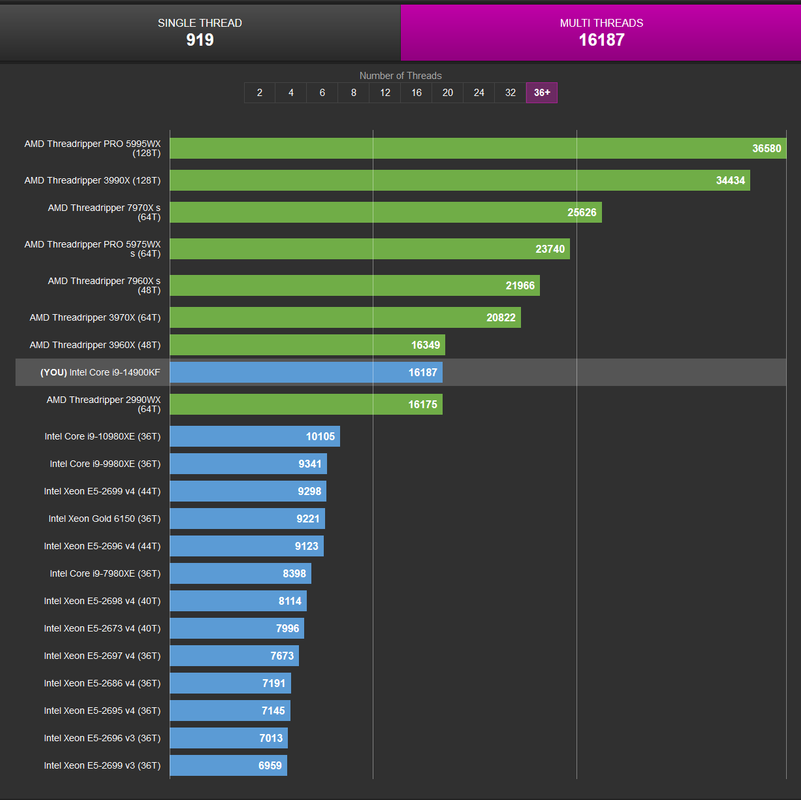This screenshot has width=801, height=800.
Task: Click the 'AMD Threadripper 7960X s (48T)' label
Action: click(104, 285)
